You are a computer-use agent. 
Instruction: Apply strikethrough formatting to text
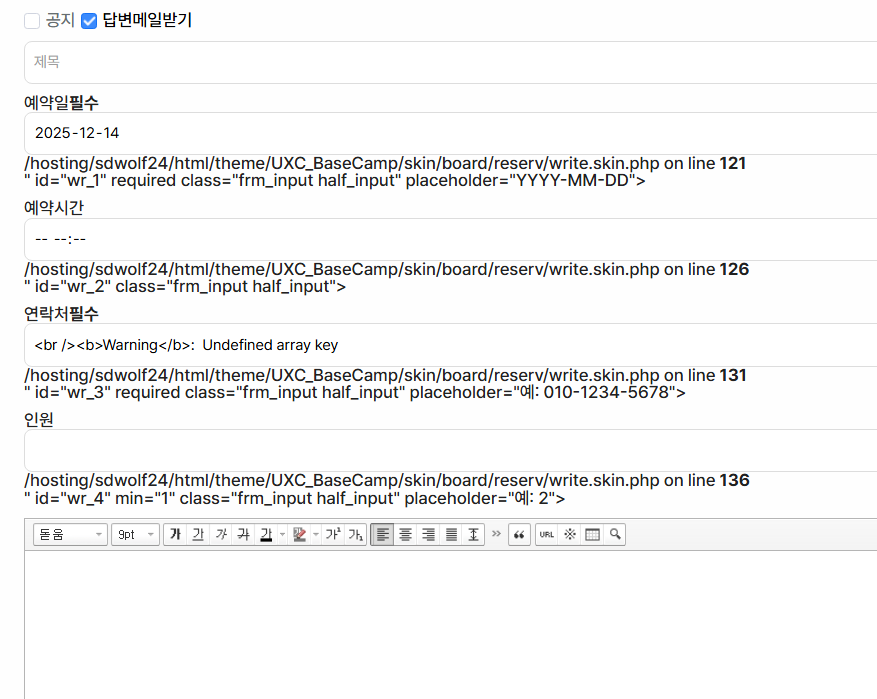242,535
